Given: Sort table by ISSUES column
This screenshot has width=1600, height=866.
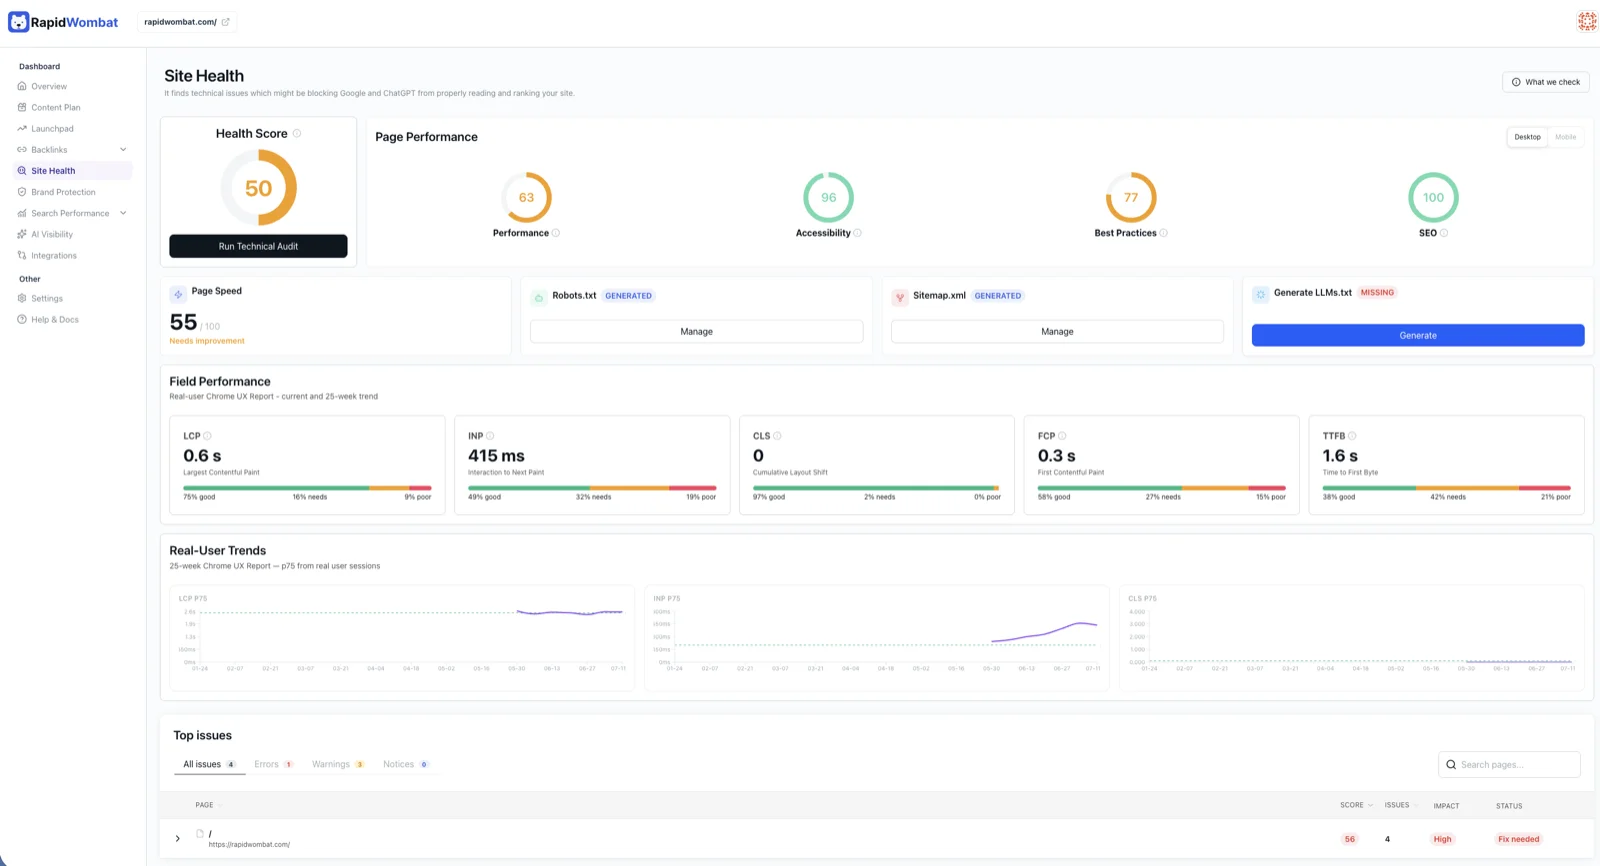Looking at the screenshot, I should [1401, 805].
